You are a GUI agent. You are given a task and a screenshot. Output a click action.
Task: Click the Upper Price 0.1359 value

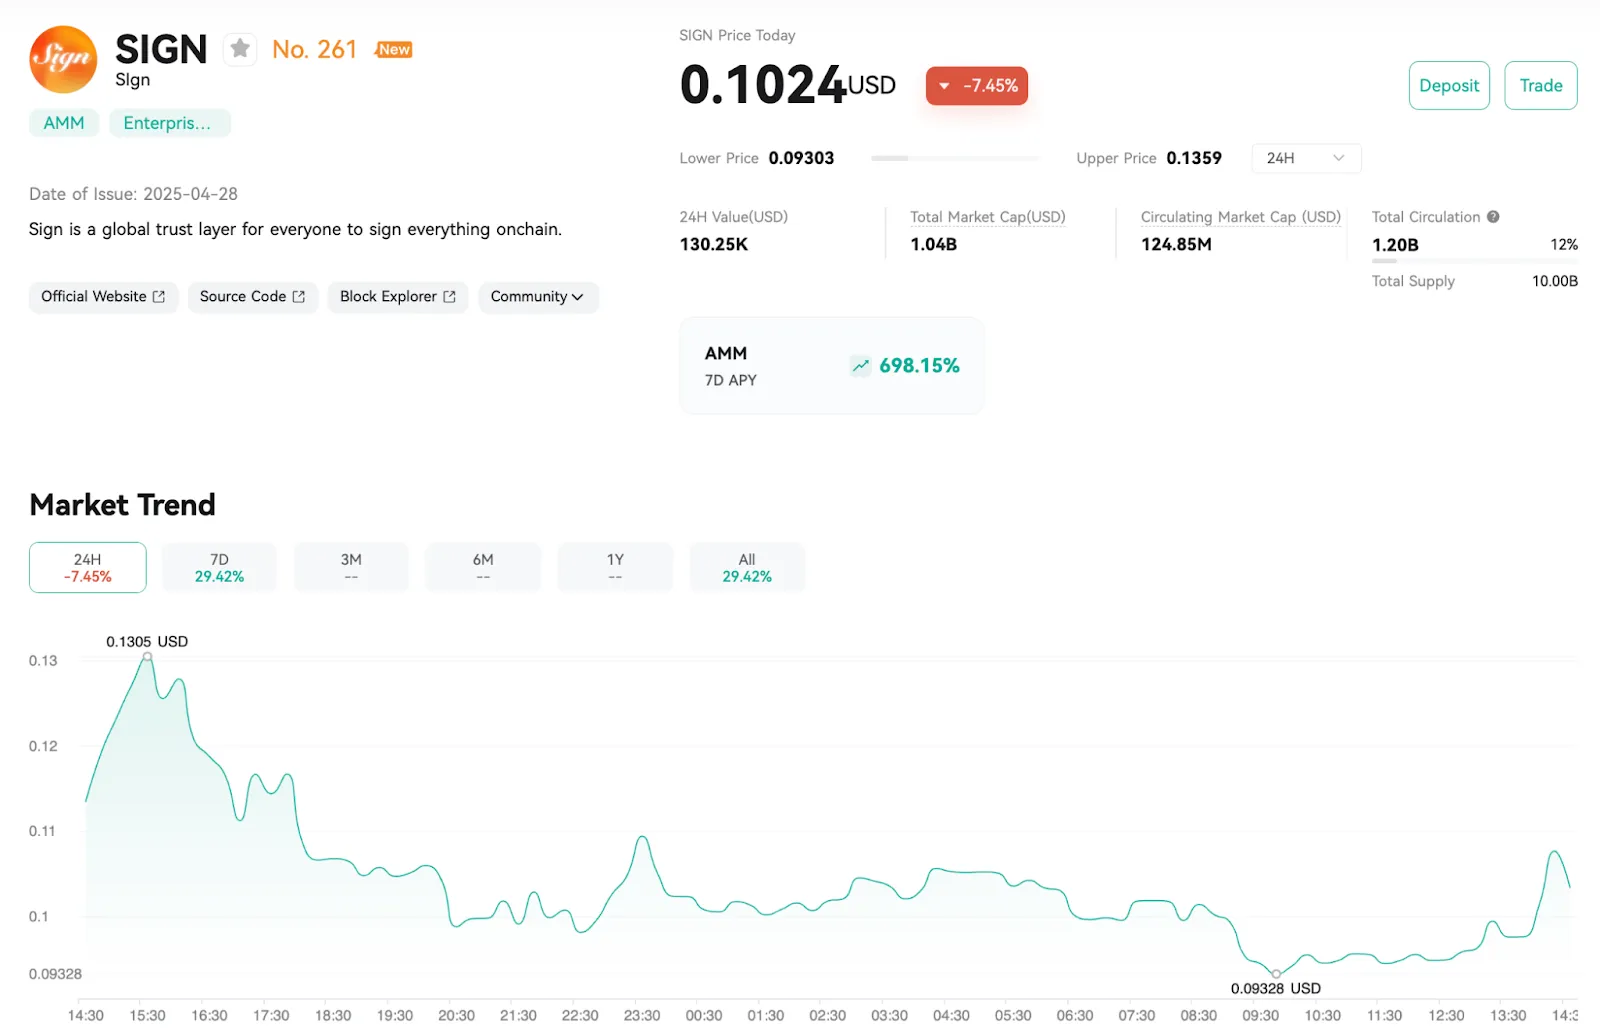coord(1194,158)
